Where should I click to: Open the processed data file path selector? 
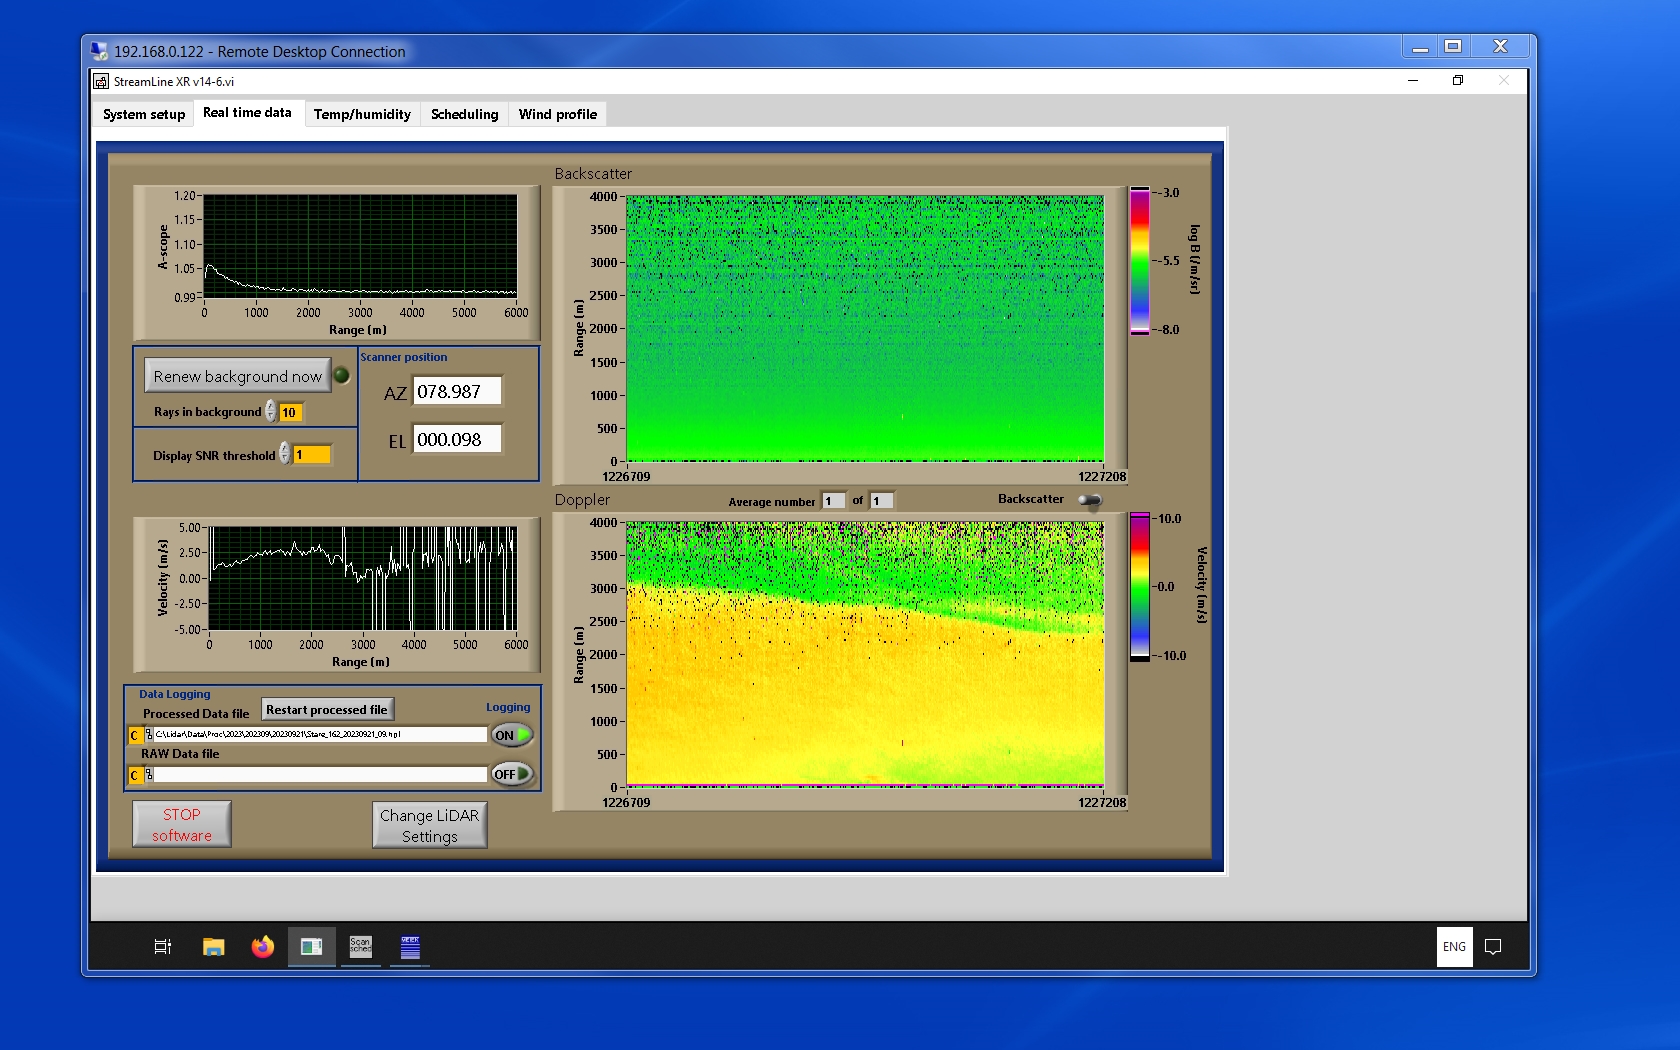click(149, 735)
